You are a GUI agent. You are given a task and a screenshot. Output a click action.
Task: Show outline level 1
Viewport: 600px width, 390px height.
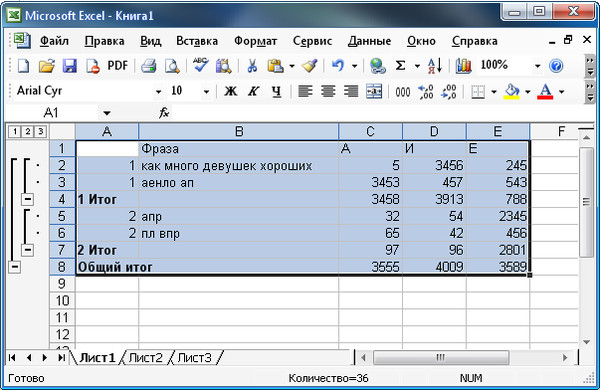pos(15,132)
